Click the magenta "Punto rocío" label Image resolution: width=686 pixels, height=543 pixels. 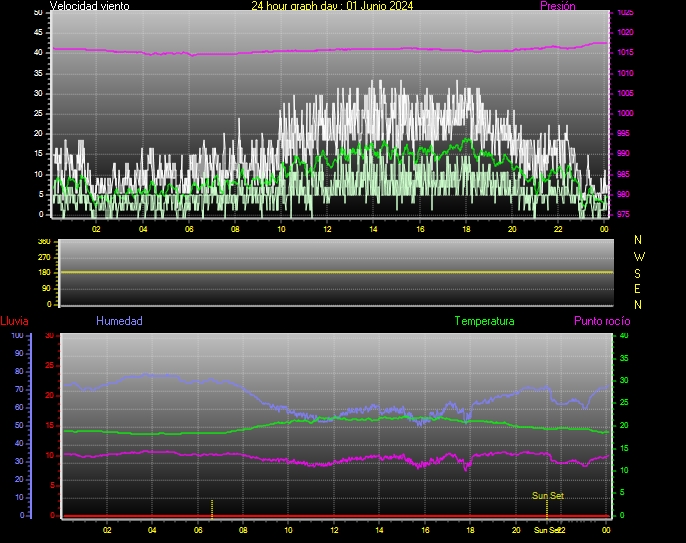click(602, 321)
